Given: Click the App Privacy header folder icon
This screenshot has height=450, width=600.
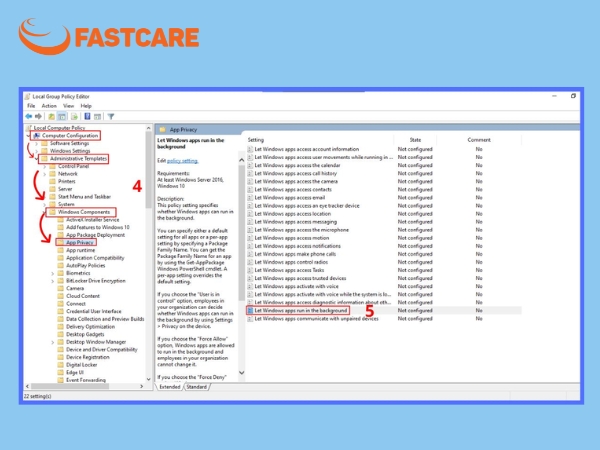Looking at the screenshot, I should point(162,130).
